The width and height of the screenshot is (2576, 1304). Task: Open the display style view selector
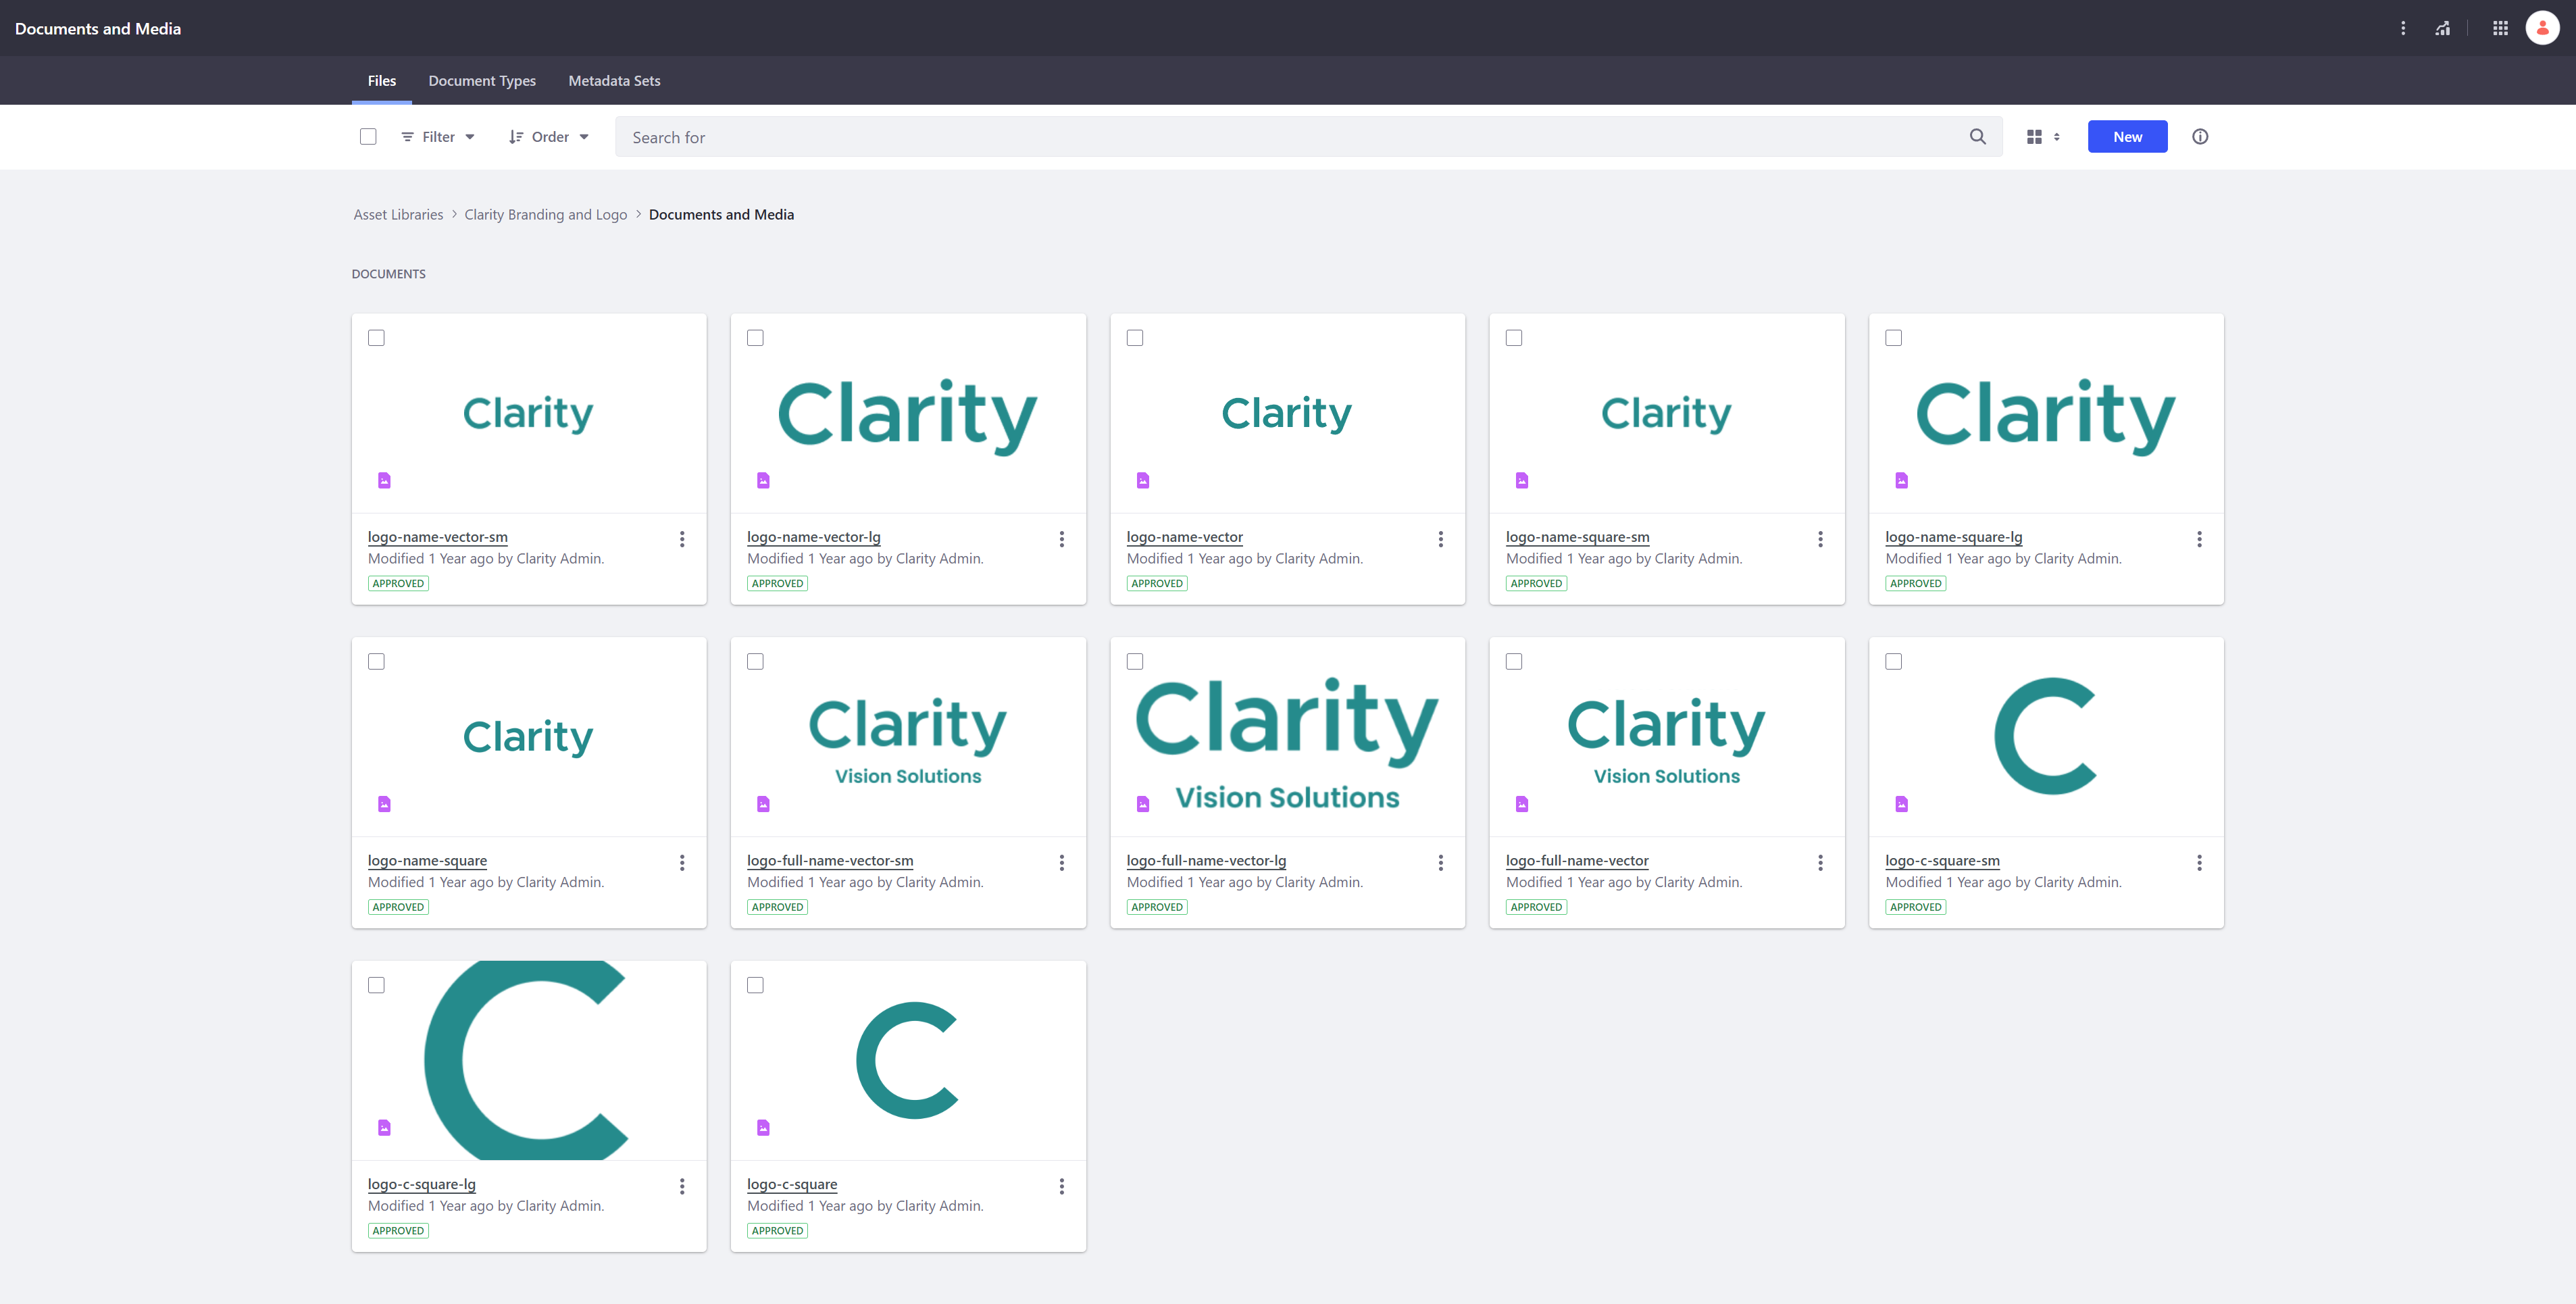(2042, 137)
